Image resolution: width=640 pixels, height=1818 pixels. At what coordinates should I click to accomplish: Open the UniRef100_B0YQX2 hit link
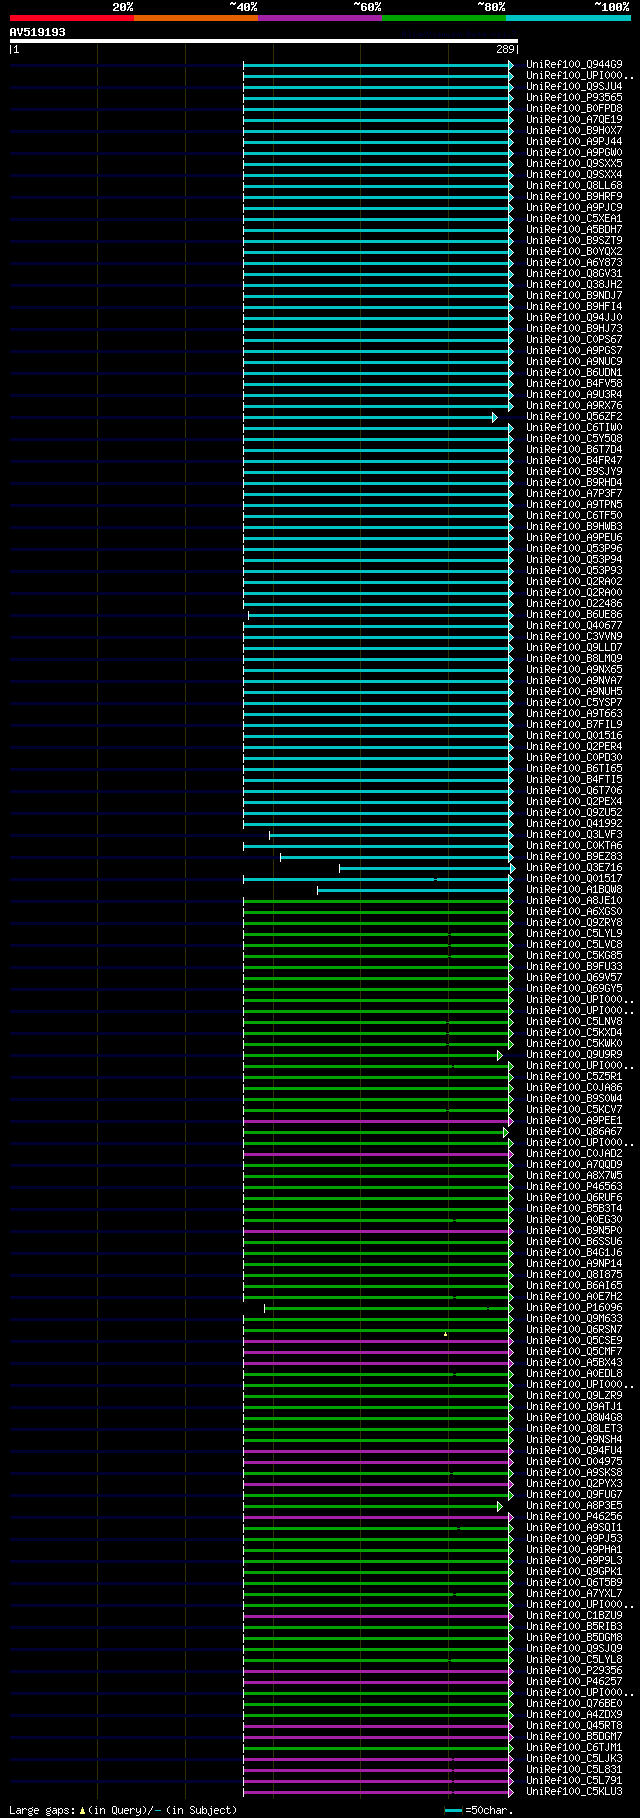click(x=574, y=252)
